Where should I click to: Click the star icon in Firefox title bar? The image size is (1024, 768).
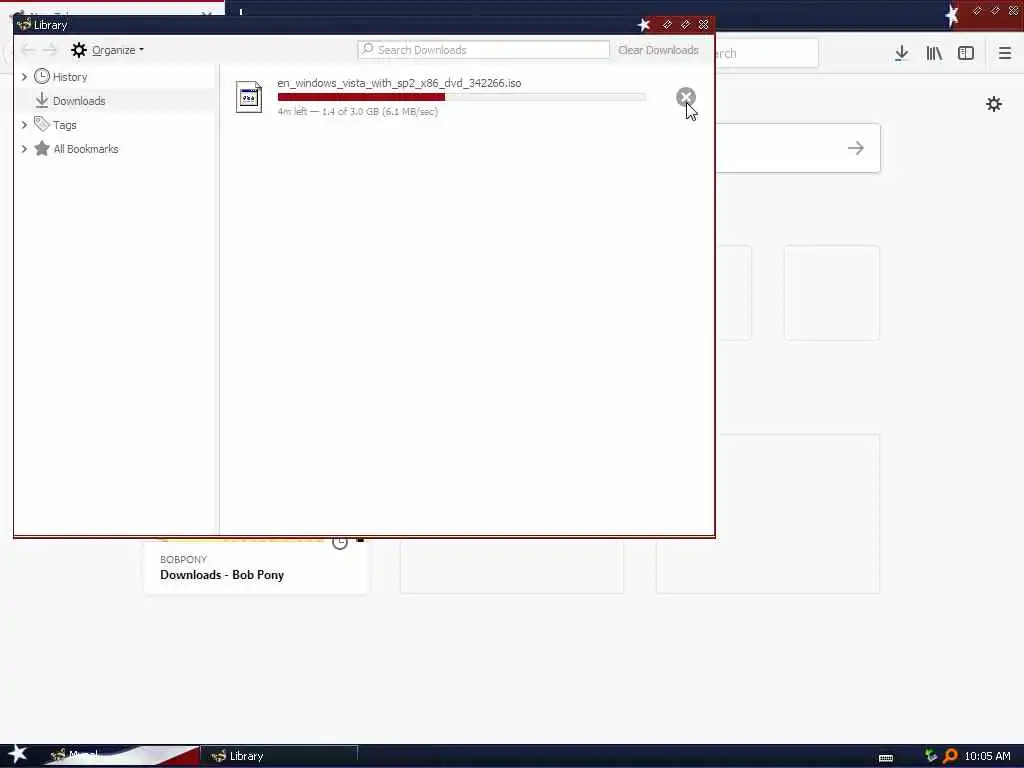[x=952, y=14]
